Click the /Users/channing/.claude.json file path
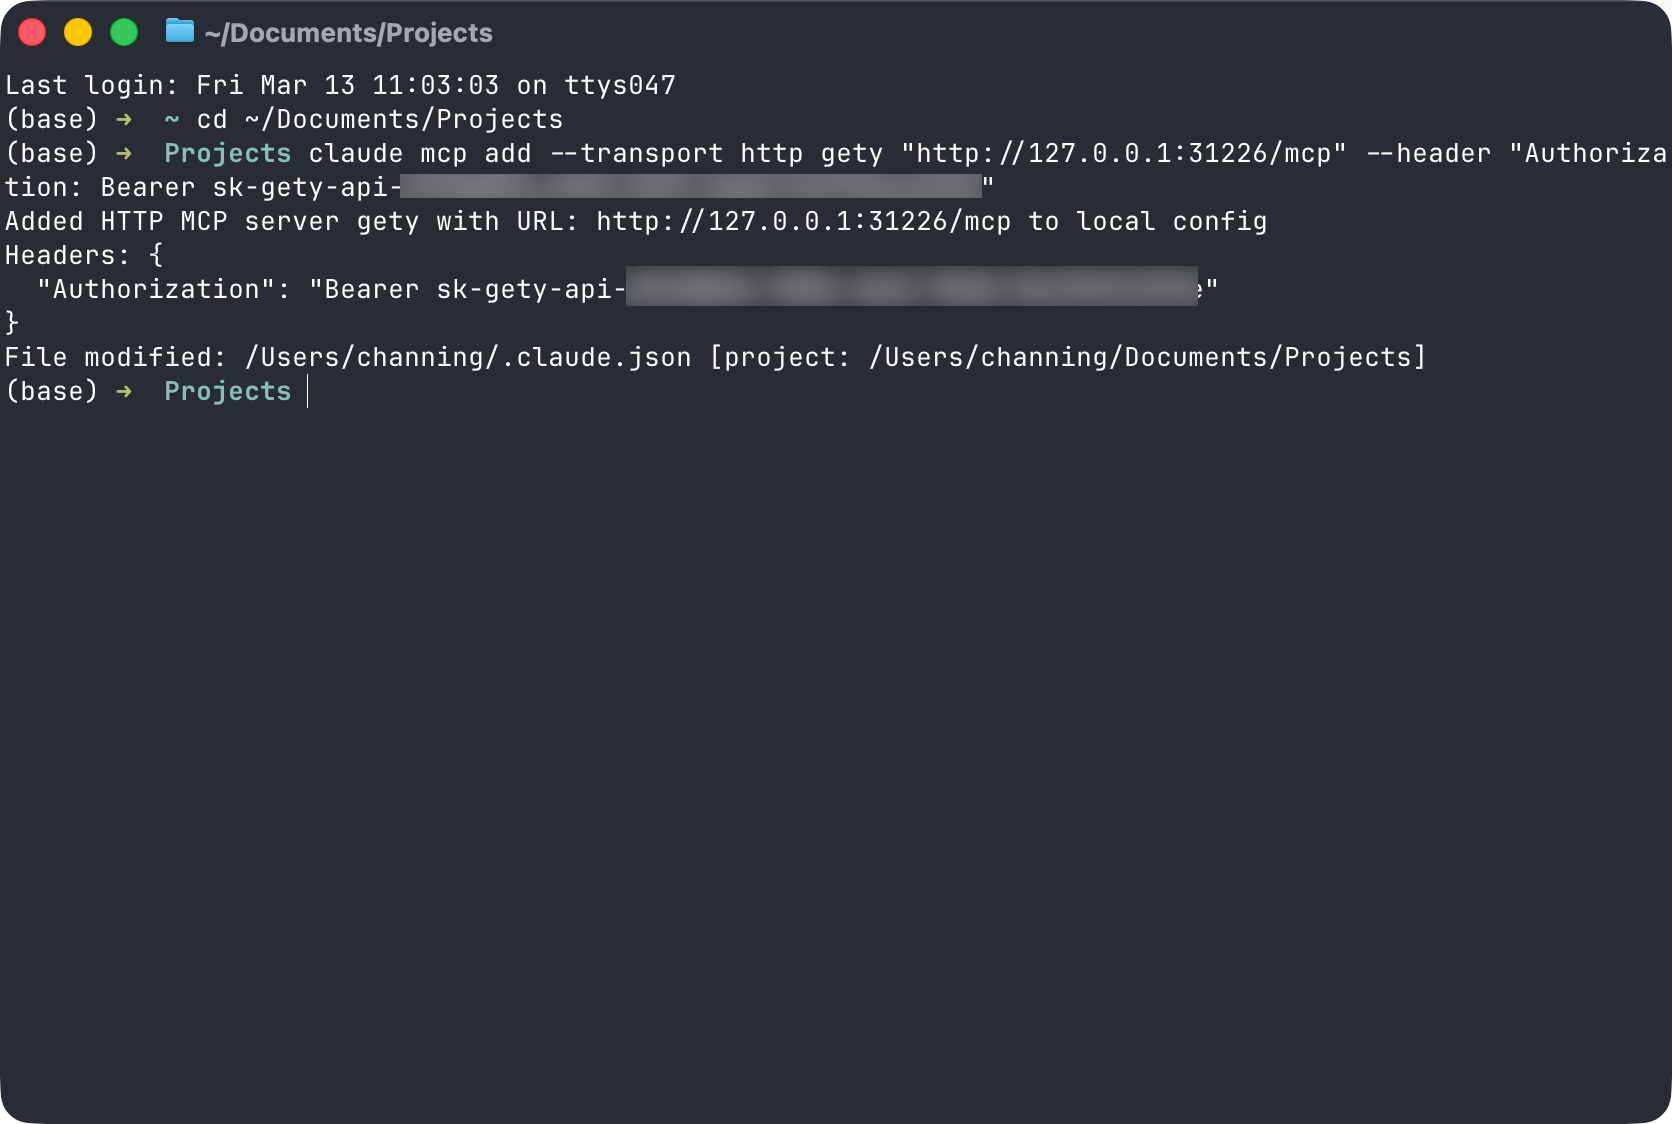The image size is (1672, 1124). click(468, 357)
